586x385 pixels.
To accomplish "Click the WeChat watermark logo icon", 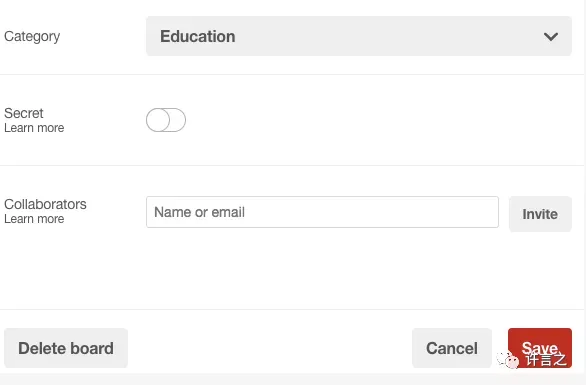I will coord(508,360).
